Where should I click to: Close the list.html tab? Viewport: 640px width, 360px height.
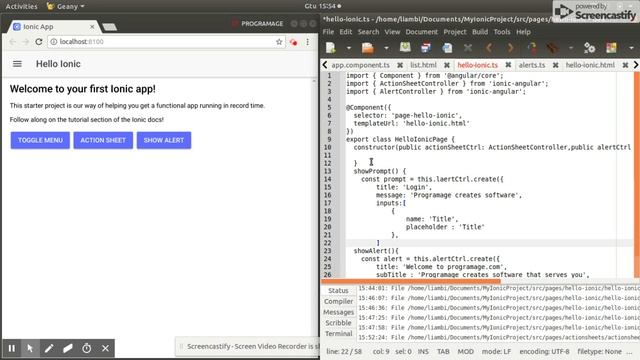click(x=447, y=65)
